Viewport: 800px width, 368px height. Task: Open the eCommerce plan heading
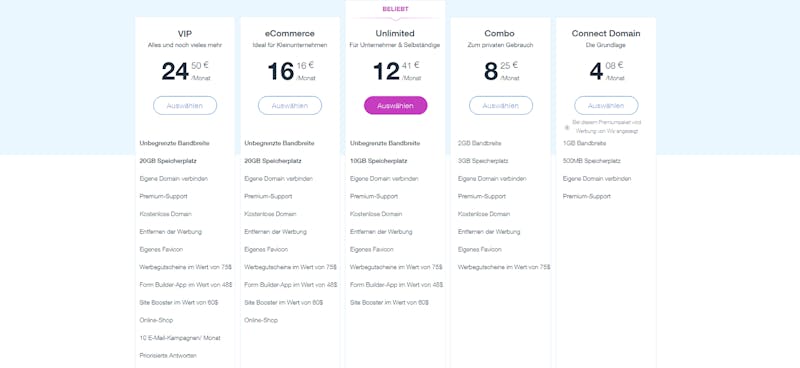coord(290,34)
